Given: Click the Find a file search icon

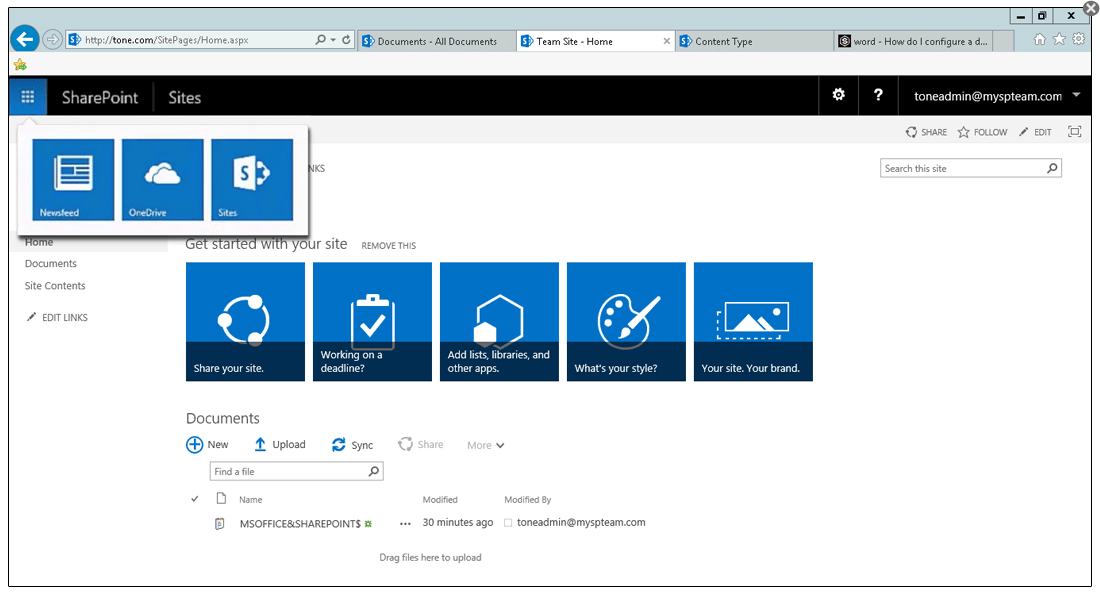Looking at the screenshot, I should pyautogui.click(x=374, y=472).
